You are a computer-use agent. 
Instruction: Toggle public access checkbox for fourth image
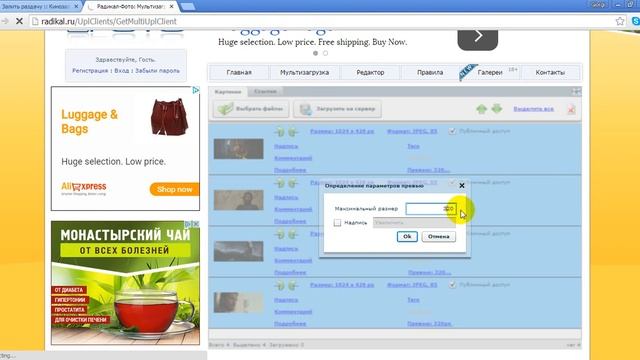(452, 284)
